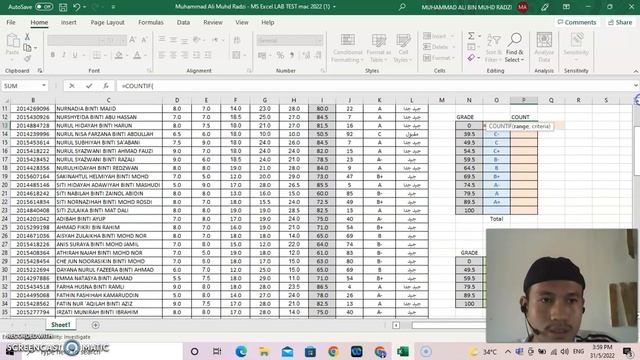Apply the Fill Color paint bucket
The width and height of the screenshot is (640, 360).
(118, 55)
